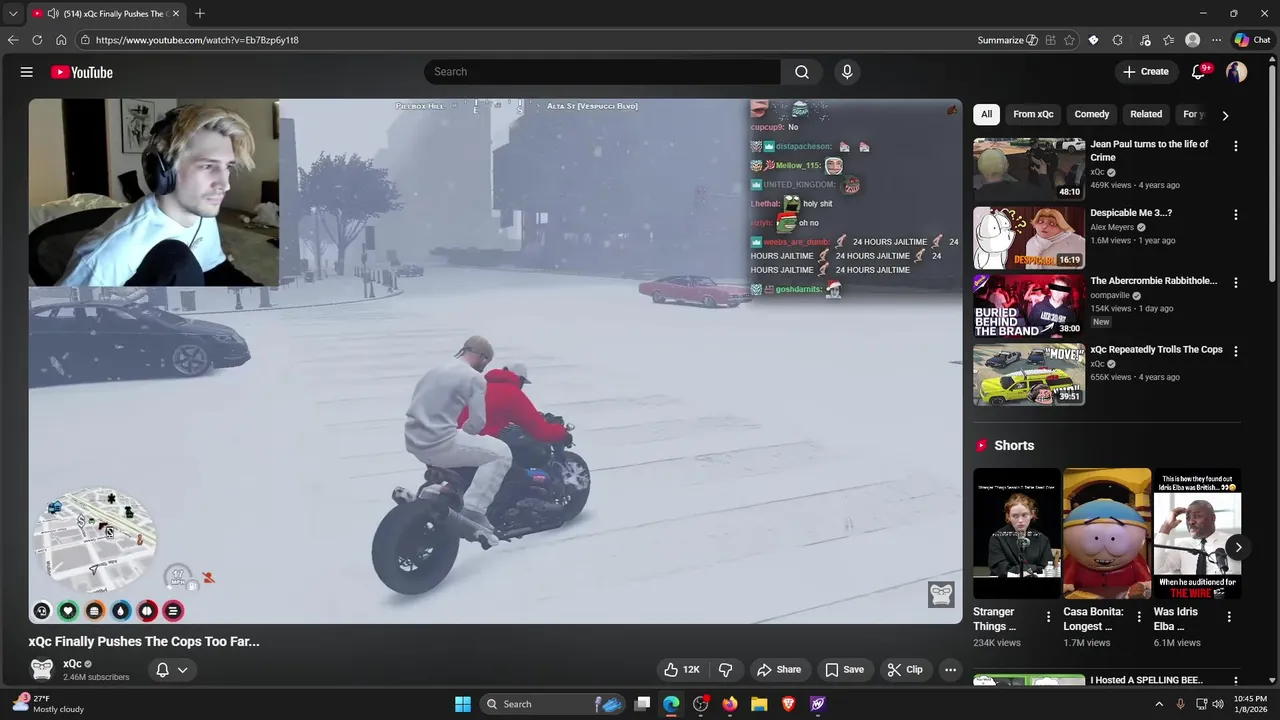1280x720 pixels.
Task: Open Favorites list icon in toolbar
Action: click(1168, 40)
